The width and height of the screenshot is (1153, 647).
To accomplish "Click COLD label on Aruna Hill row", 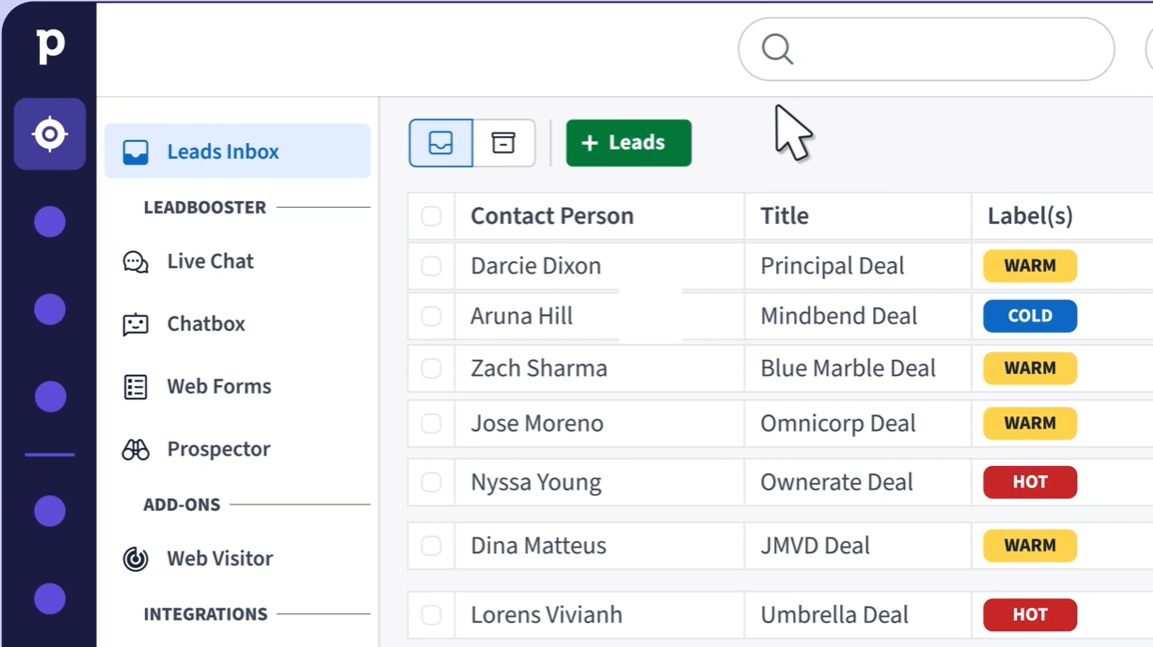I will point(1030,316).
